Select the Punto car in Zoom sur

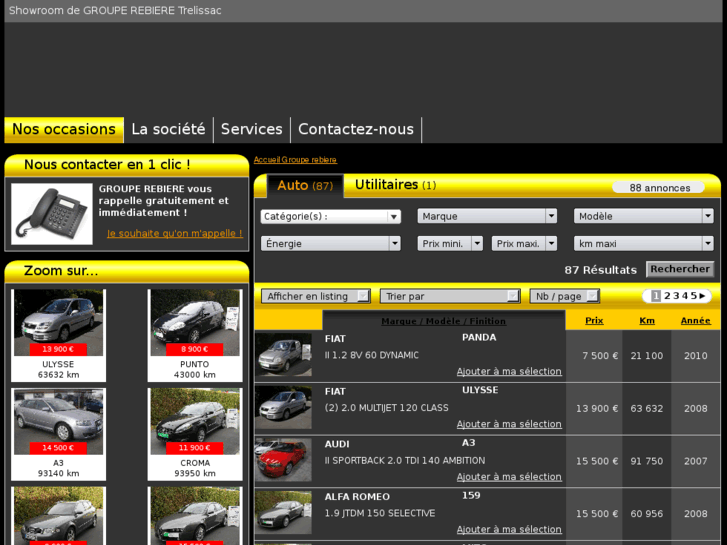pyautogui.click(x=195, y=323)
